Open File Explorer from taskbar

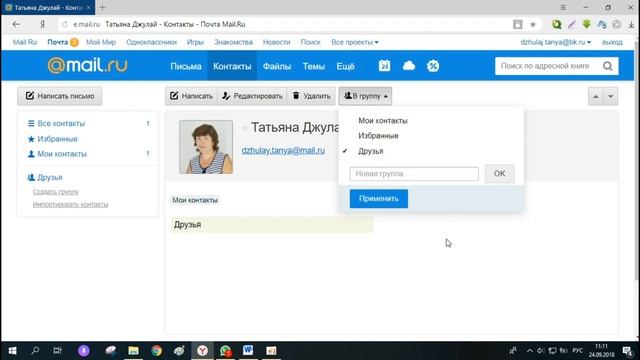click(133, 351)
